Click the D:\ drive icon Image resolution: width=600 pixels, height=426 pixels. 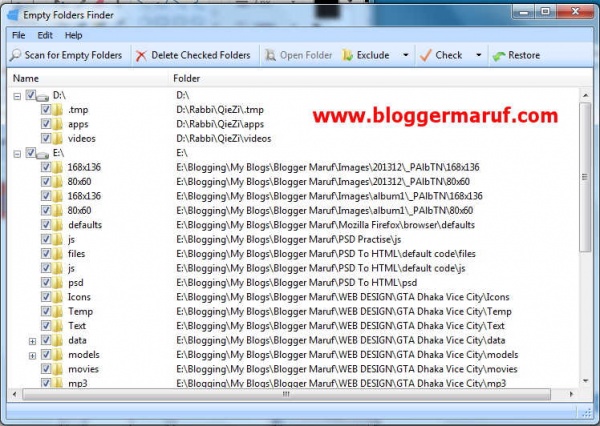coord(42,96)
